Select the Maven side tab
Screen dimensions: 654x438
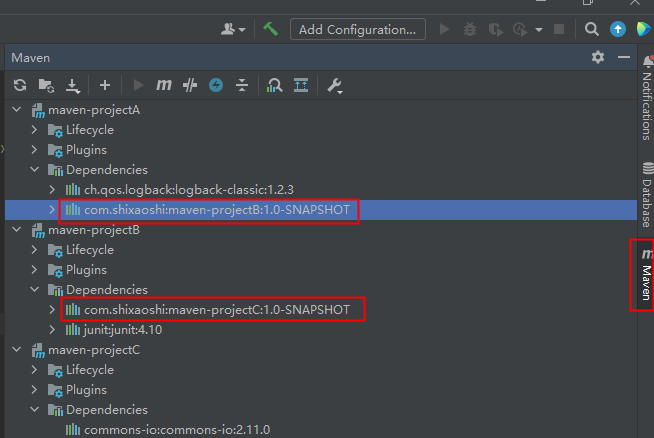[646, 274]
